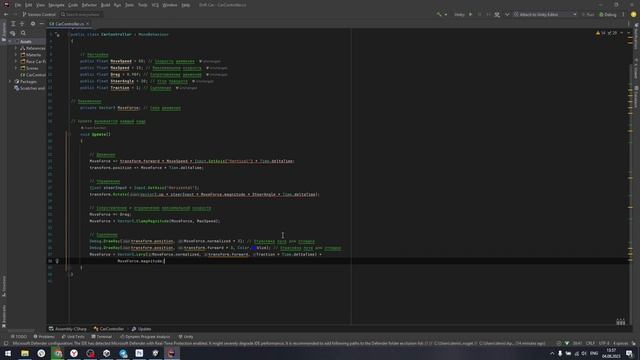Open the Attach to Unity Editor dropdown
The image size is (640, 360).
coord(545,14)
